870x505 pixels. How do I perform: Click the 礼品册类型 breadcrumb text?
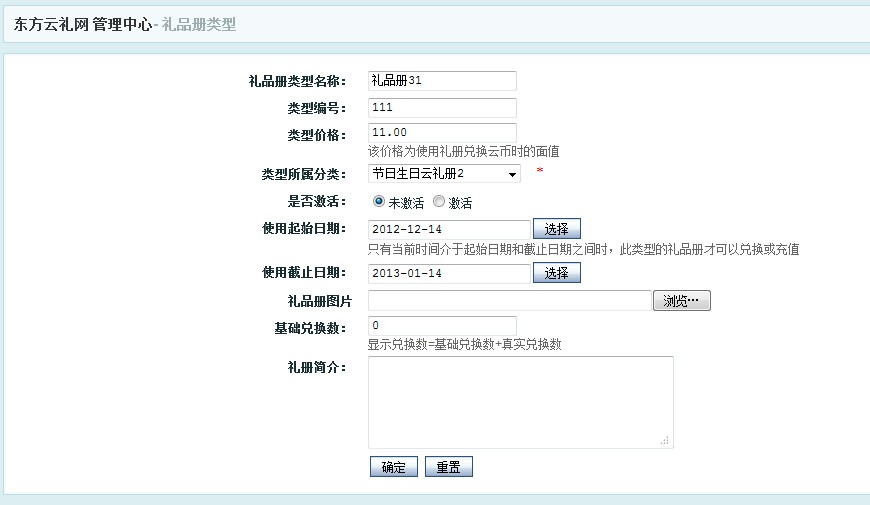coord(198,24)
